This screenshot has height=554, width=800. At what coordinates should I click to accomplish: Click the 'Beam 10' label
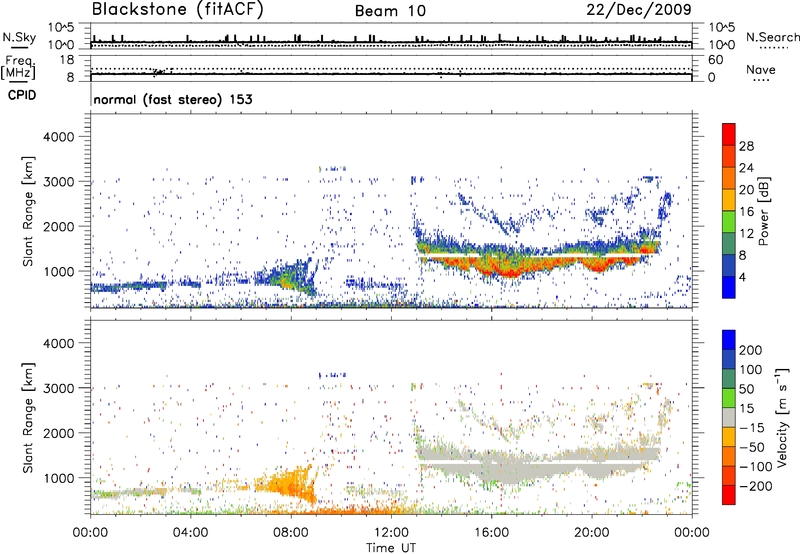coord(390,11)
